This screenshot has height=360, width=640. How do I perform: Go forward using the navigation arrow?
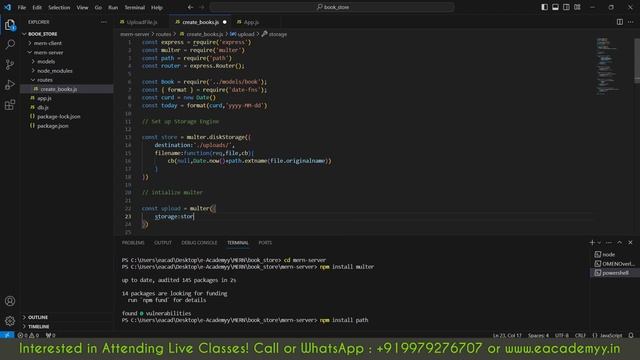[x=202, y=7]
